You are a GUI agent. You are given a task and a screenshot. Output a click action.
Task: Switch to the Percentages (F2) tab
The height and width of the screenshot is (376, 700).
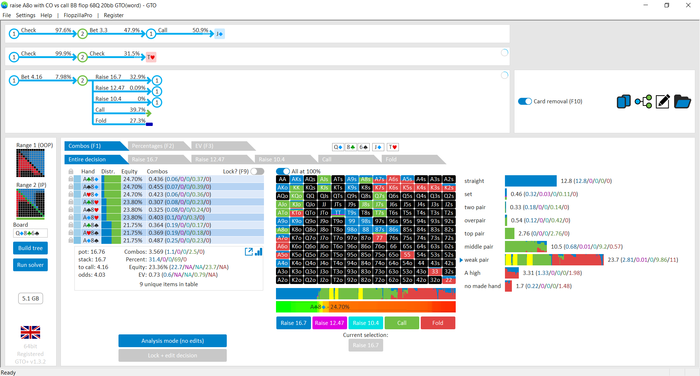tap(156, 146)
